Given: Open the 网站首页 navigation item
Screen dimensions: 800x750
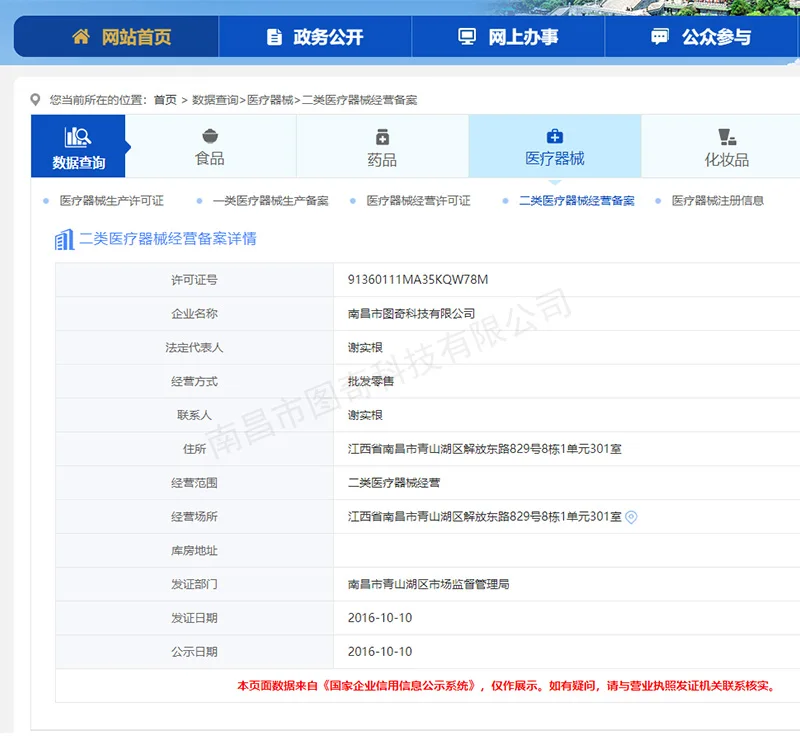Looking at the screenshot, I should [x=116, y=37].
